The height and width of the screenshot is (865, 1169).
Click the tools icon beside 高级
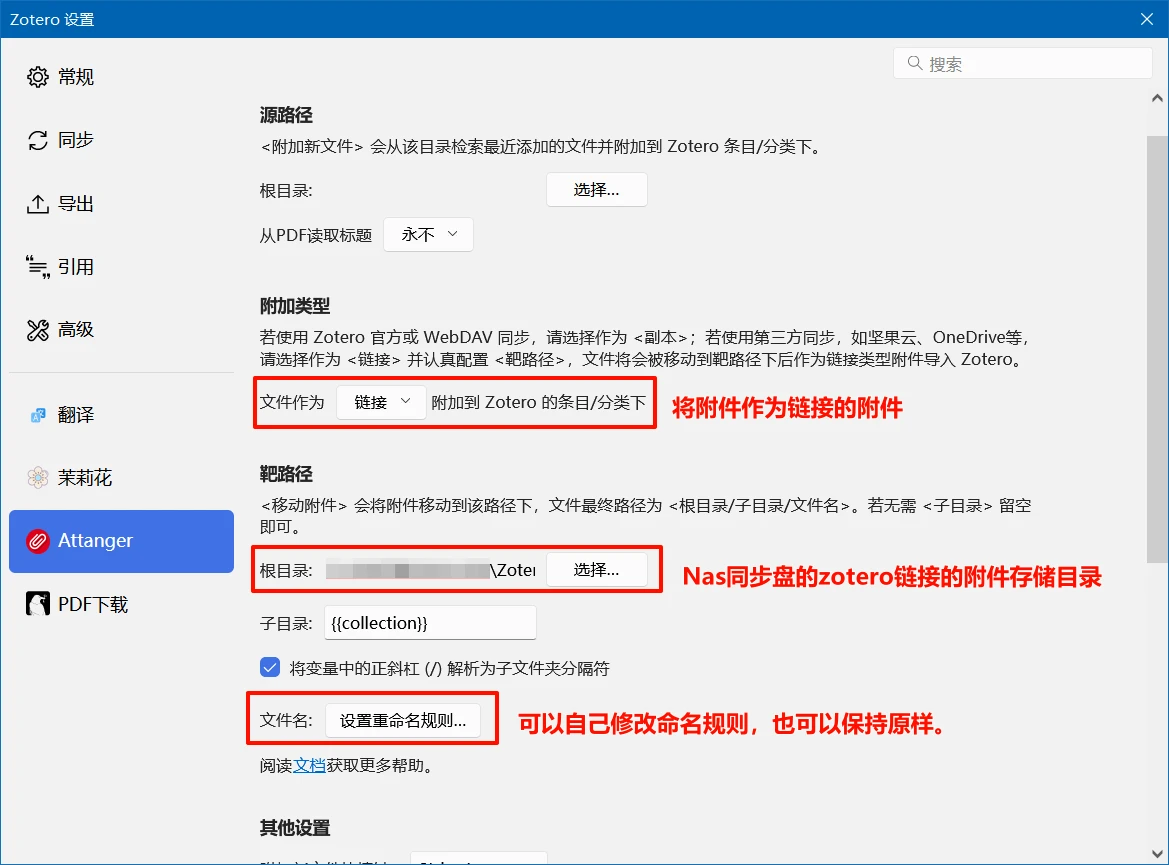pos(38,330)
